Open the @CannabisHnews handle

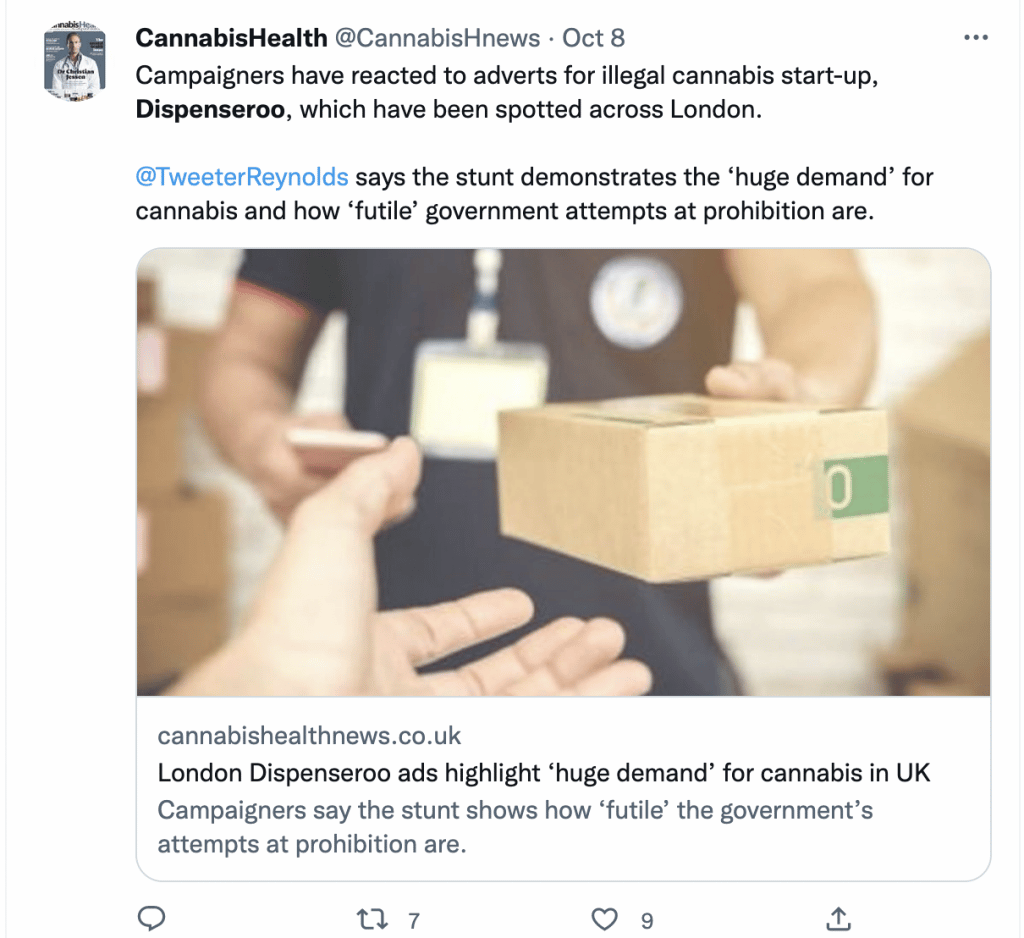tap(438, 38)
